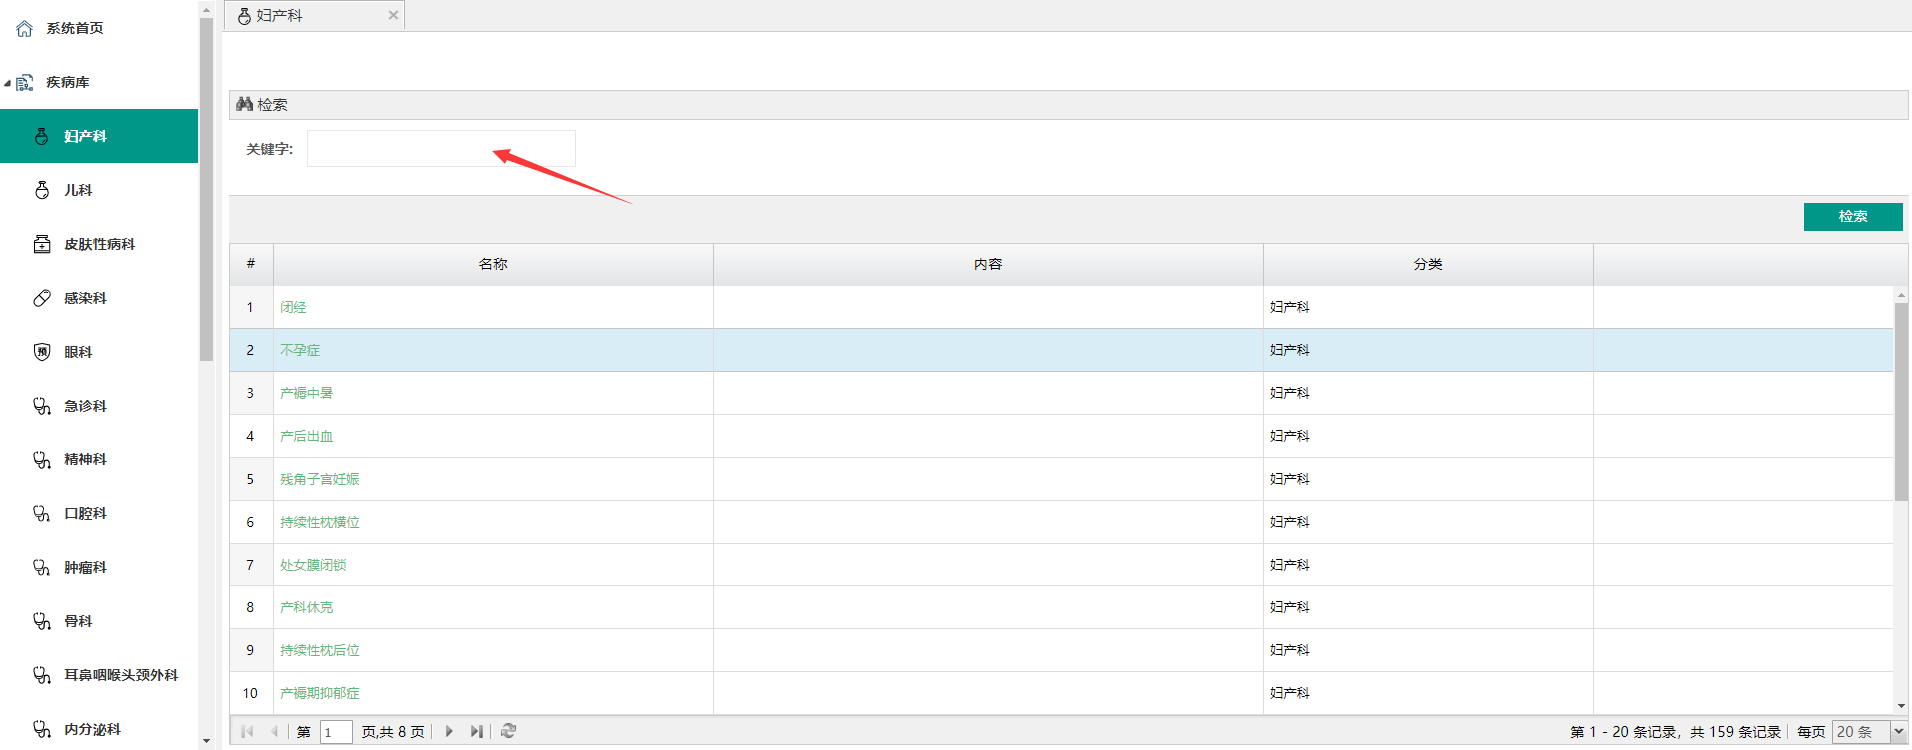Open the 产褥期抑郁症 link

(320, 693)
